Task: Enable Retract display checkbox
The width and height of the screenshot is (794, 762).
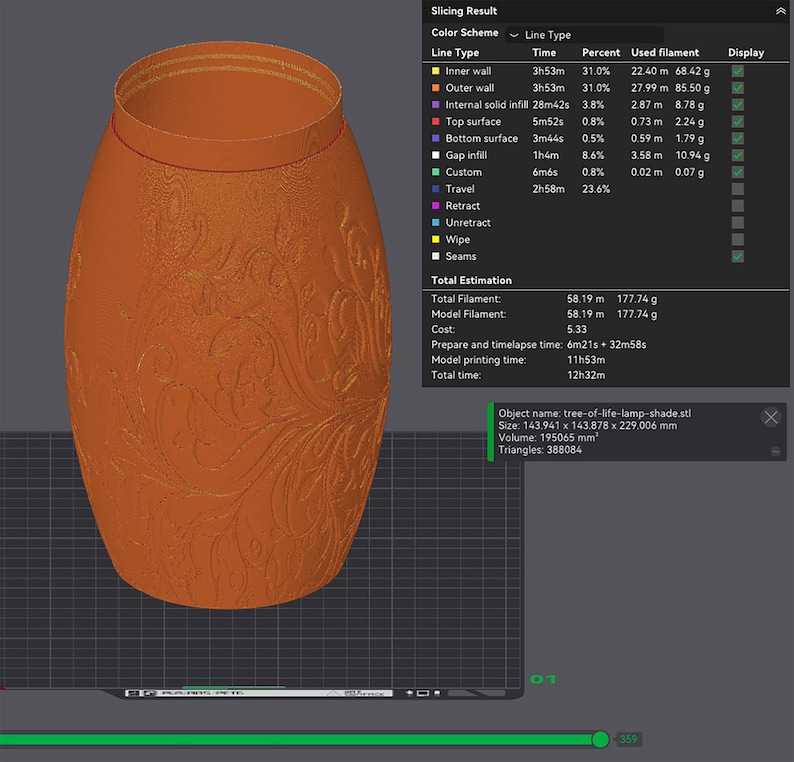Action: click(738, 206)
